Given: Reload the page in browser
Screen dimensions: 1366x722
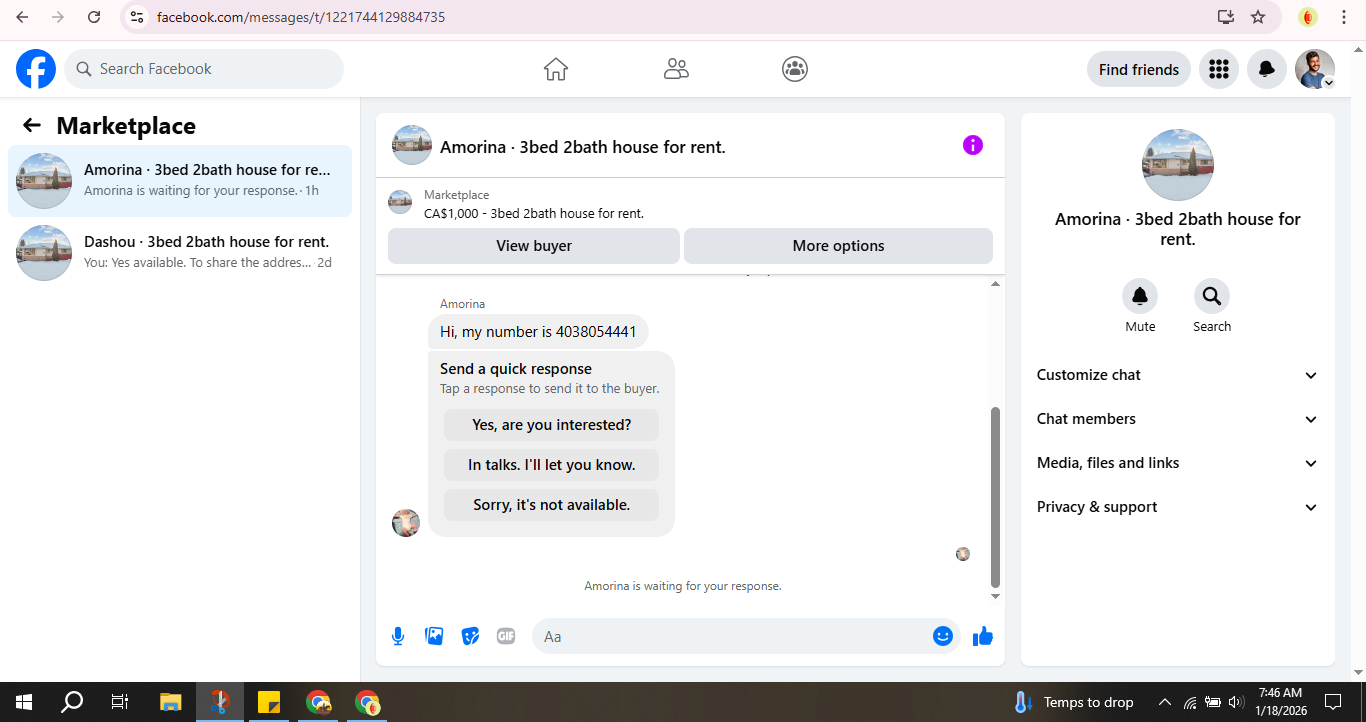Looking at the screenshot, I should [94, 17].
